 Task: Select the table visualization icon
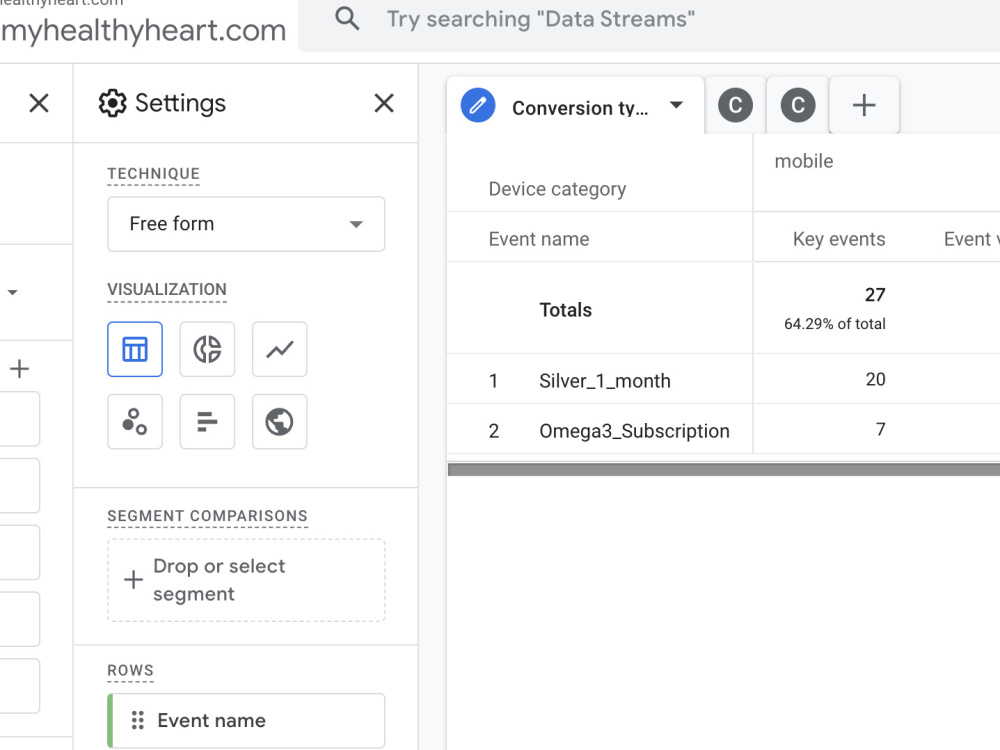point(135,349)
